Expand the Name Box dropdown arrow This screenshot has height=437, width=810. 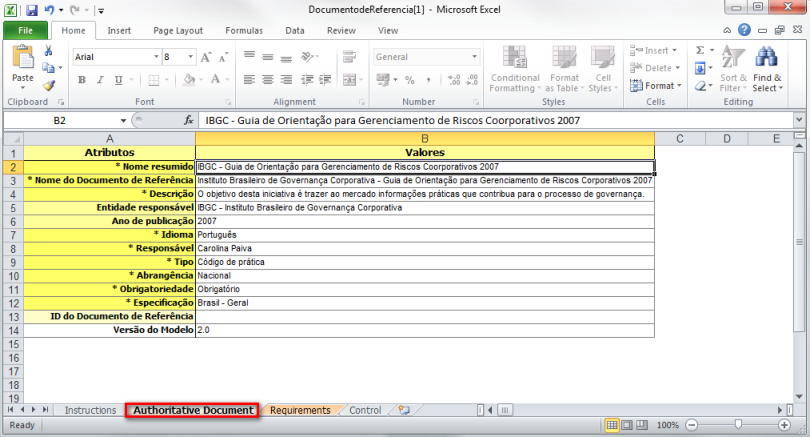pos(123,121)
